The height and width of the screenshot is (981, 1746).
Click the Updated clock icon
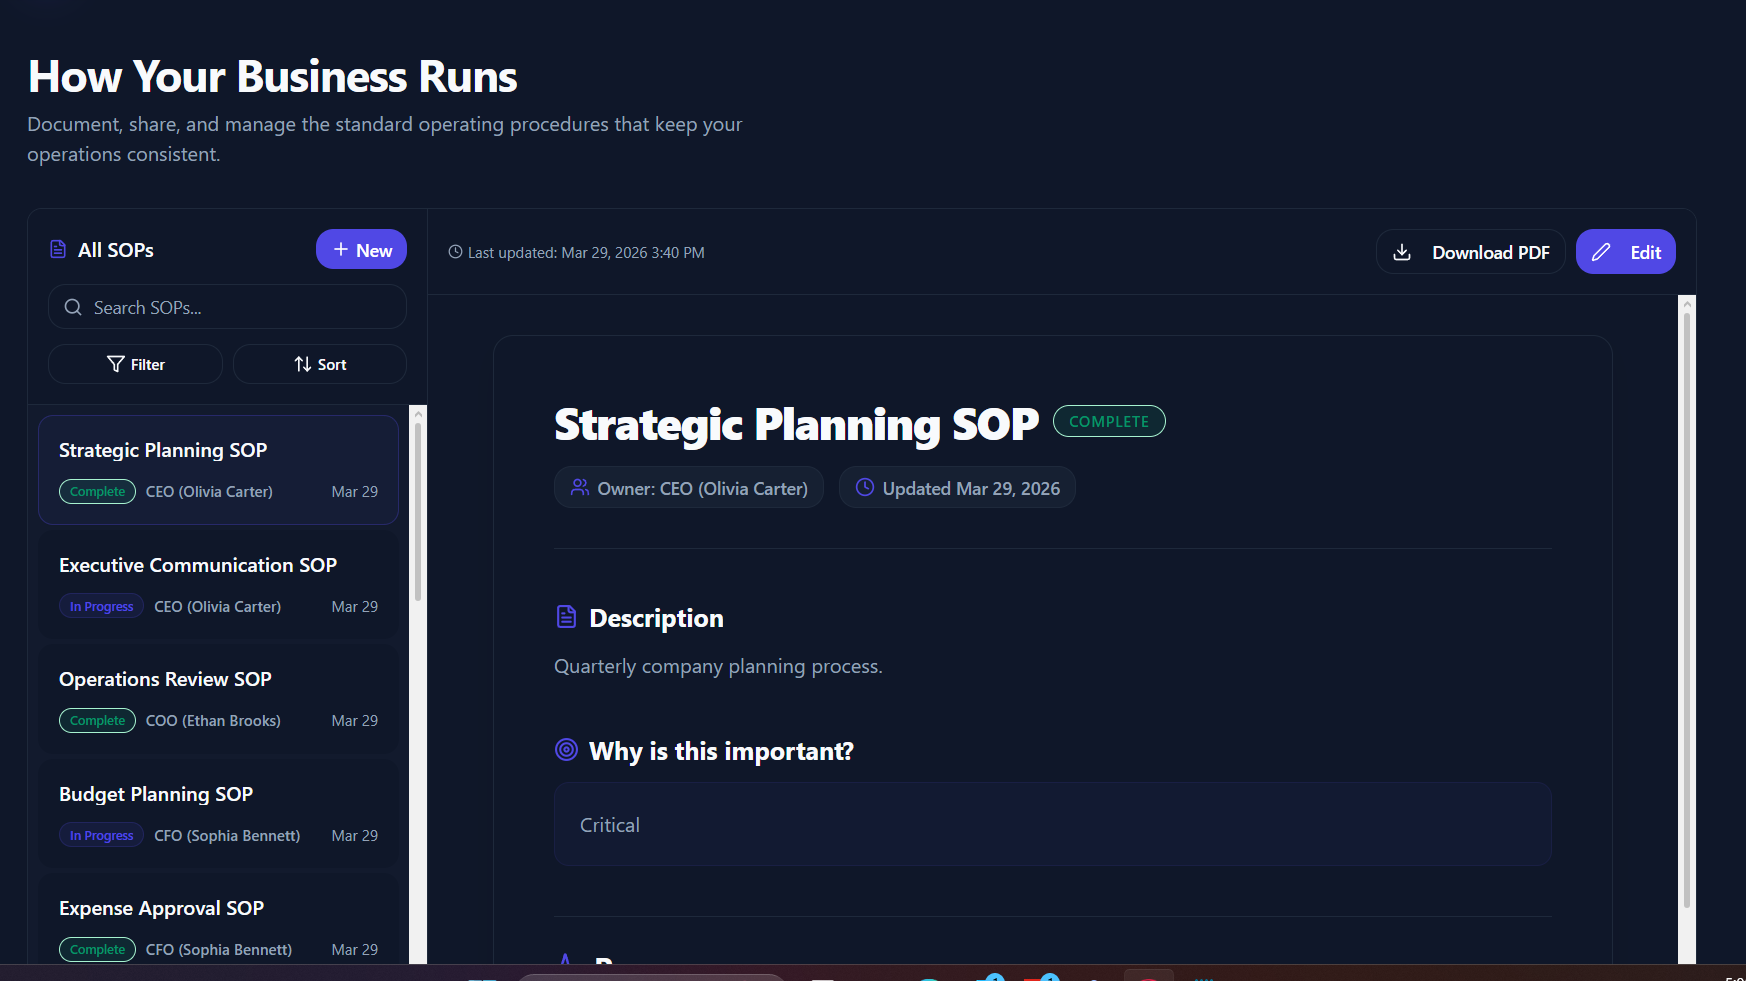pyautogui.click(x=865, y=487)
